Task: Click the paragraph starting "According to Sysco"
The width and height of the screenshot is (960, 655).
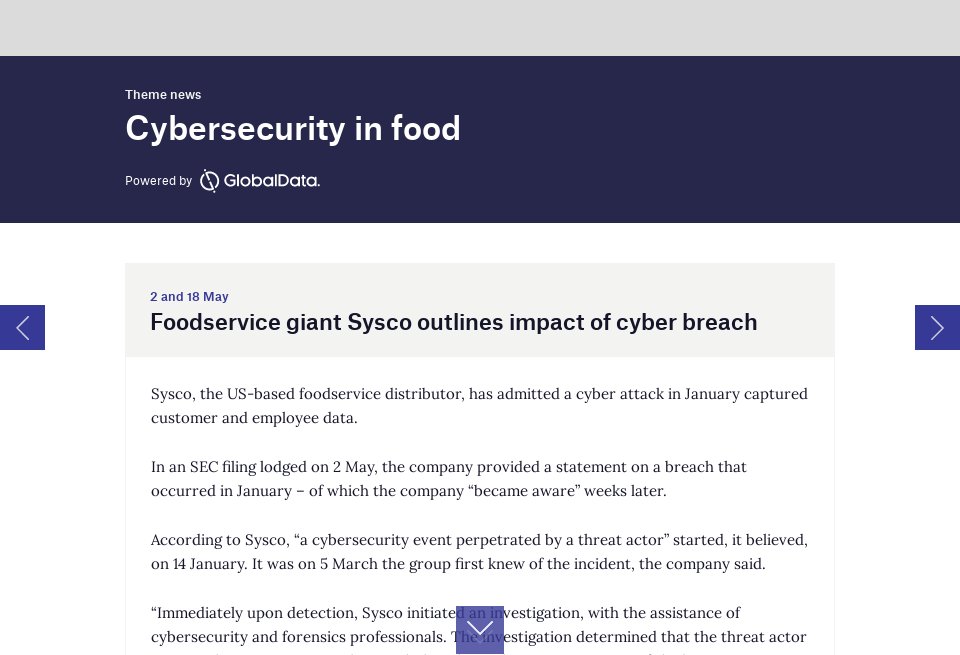Action: 479,552
